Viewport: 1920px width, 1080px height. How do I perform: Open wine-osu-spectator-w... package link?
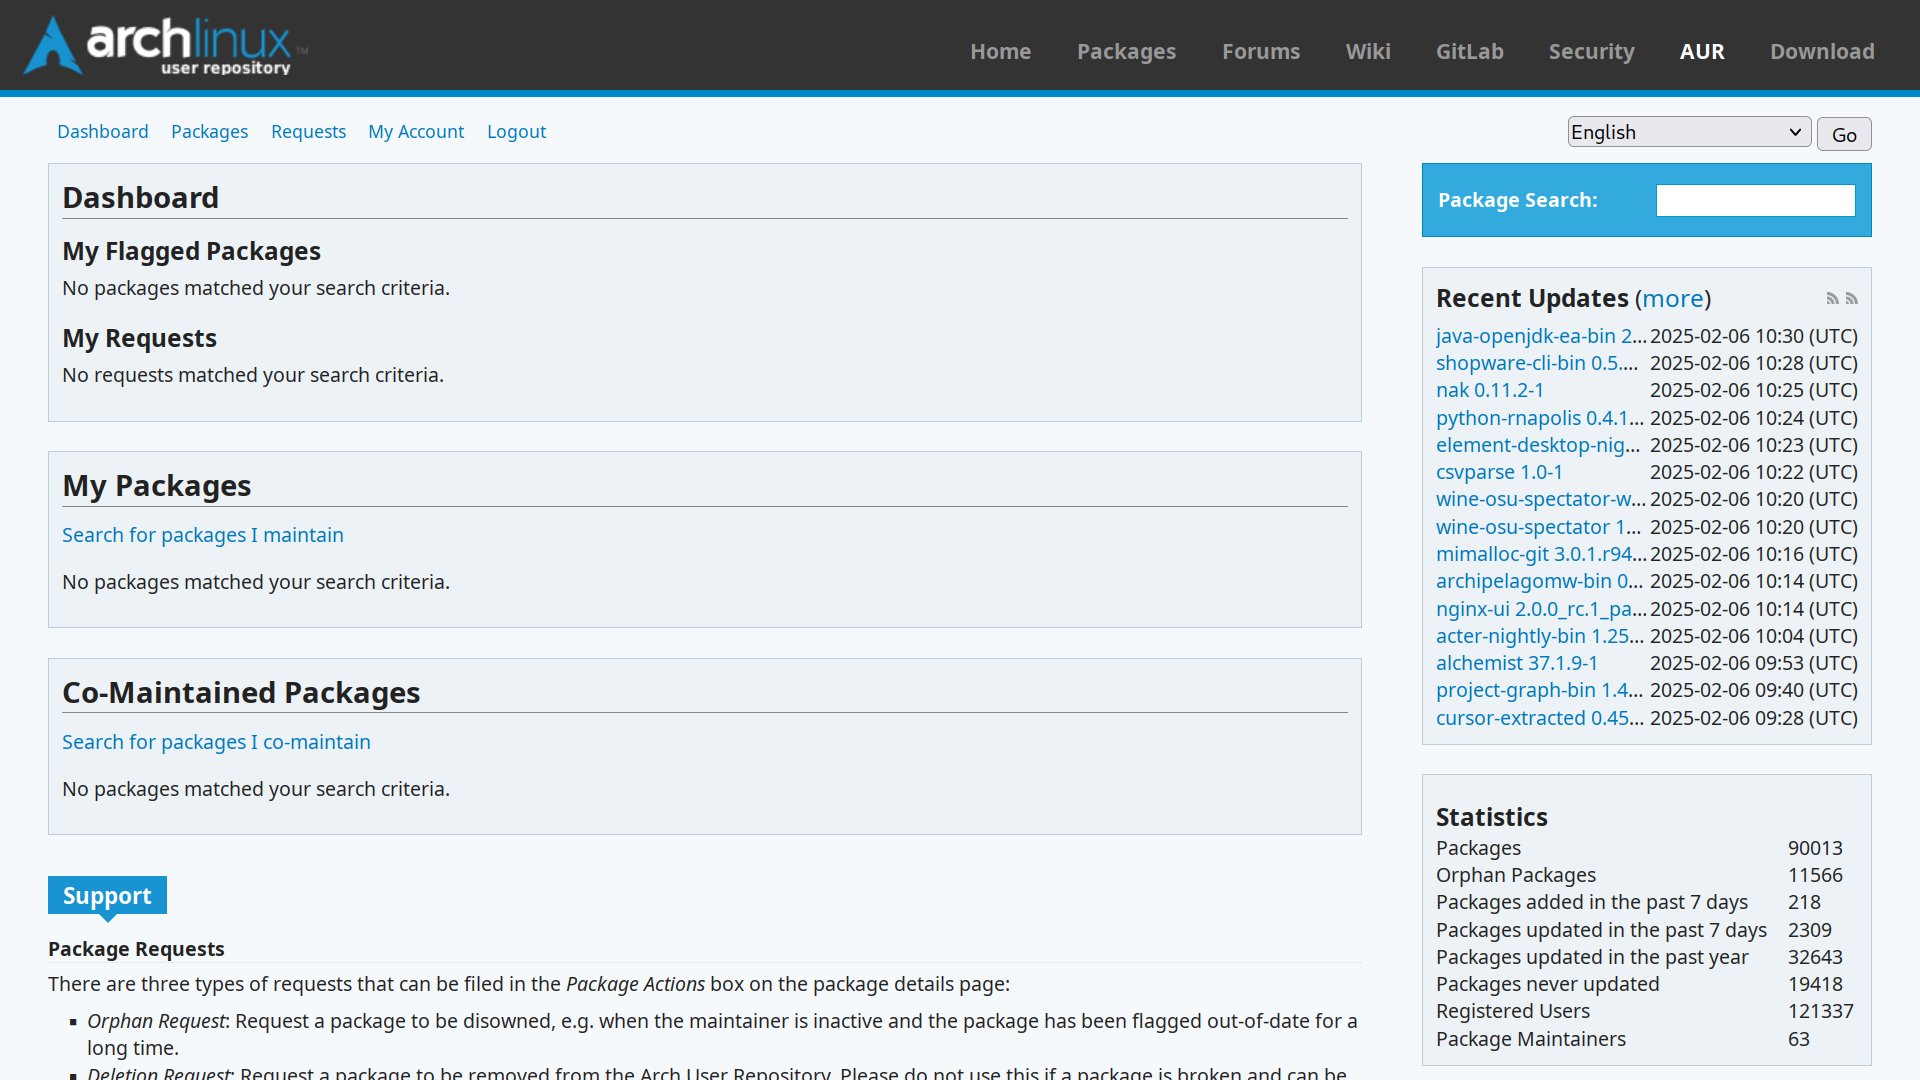pos(1540,499)
